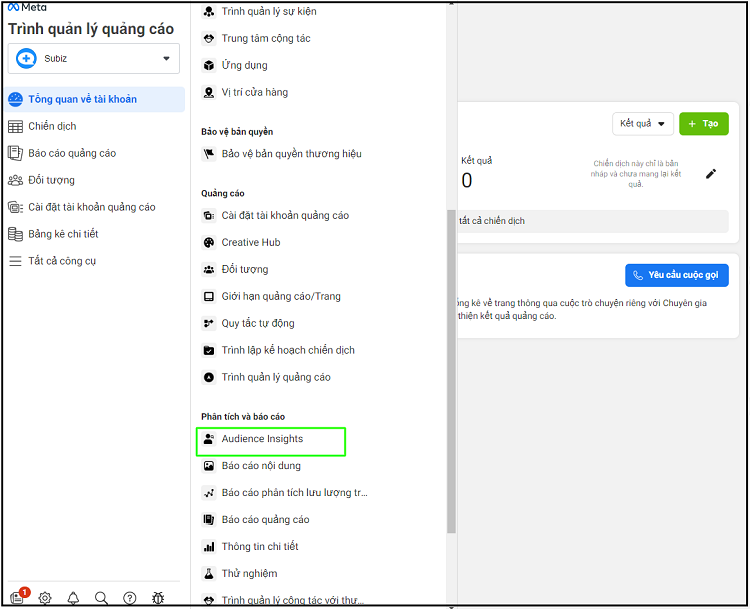The image size is (750, 609).
Task: Click the tools menu vertical scrollbar
Action: tap(451, 370)
